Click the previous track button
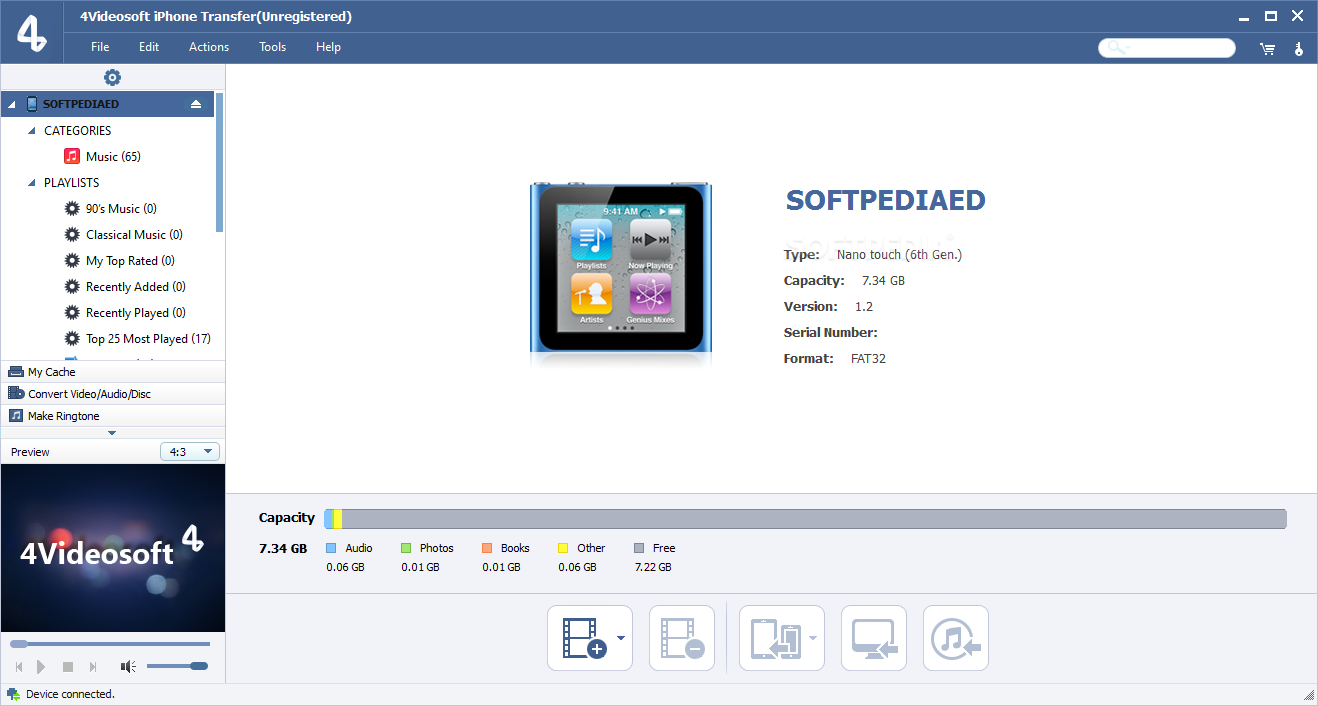 (x=19, y=667)
